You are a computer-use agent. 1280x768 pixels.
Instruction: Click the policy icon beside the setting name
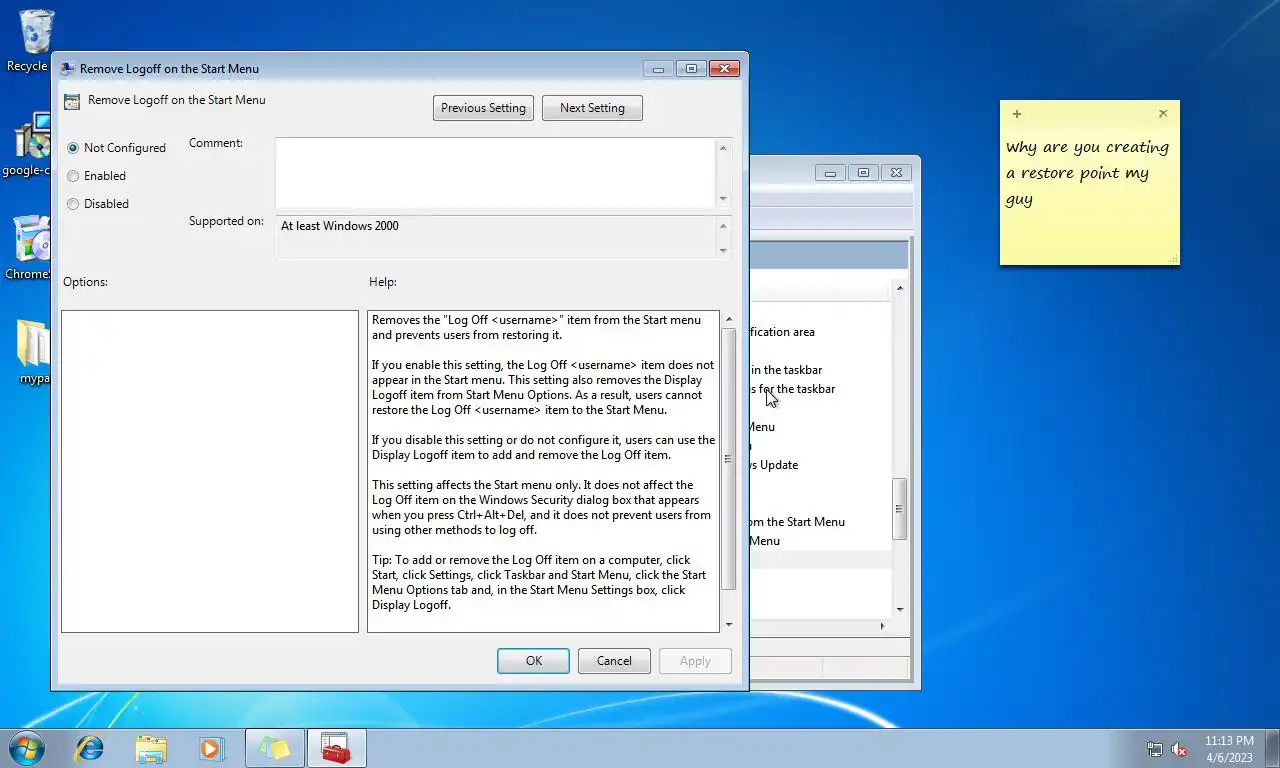point(72,101)
